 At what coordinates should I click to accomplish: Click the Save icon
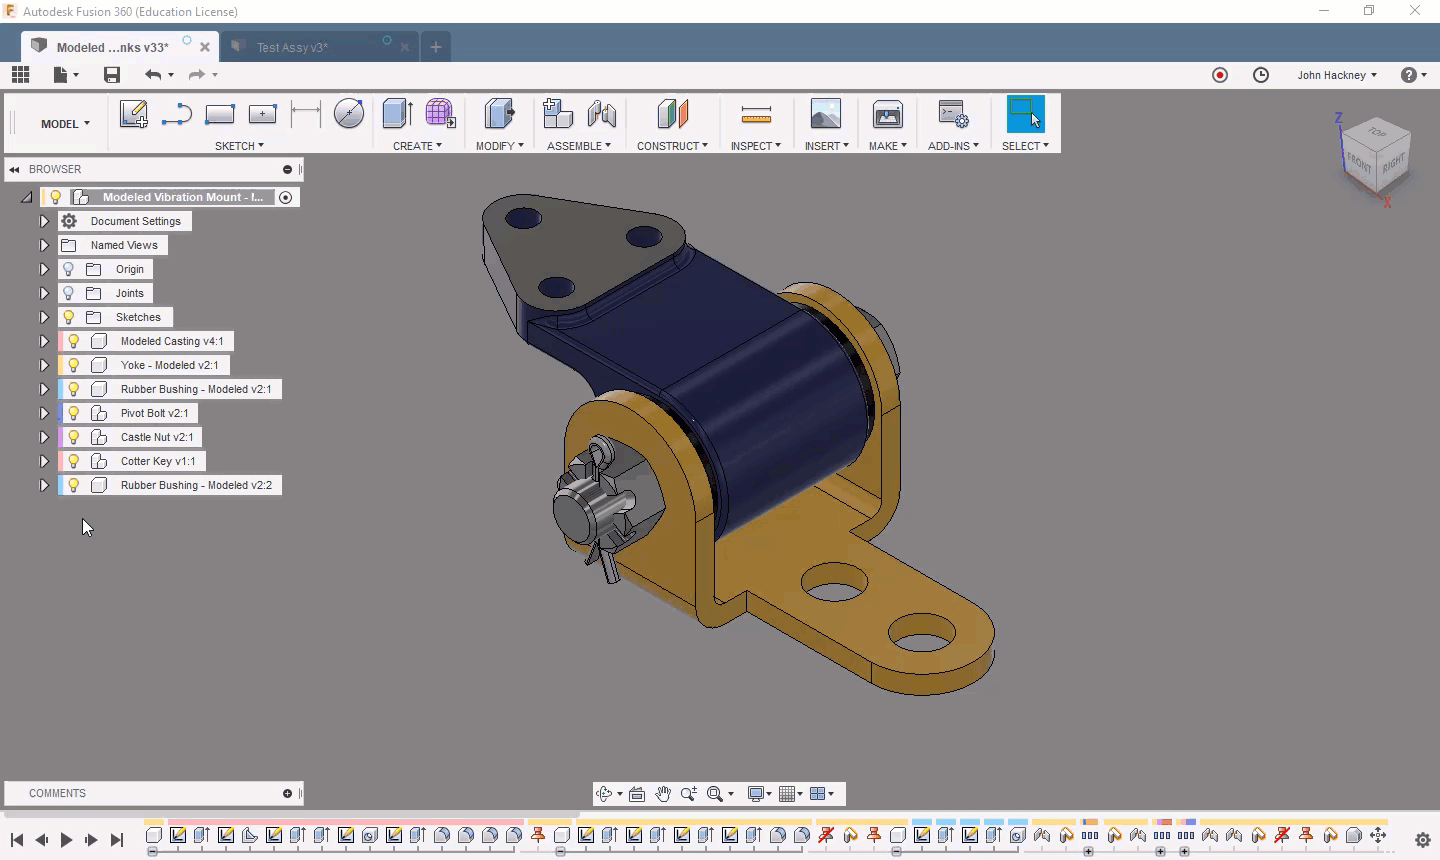click(112, 75)
